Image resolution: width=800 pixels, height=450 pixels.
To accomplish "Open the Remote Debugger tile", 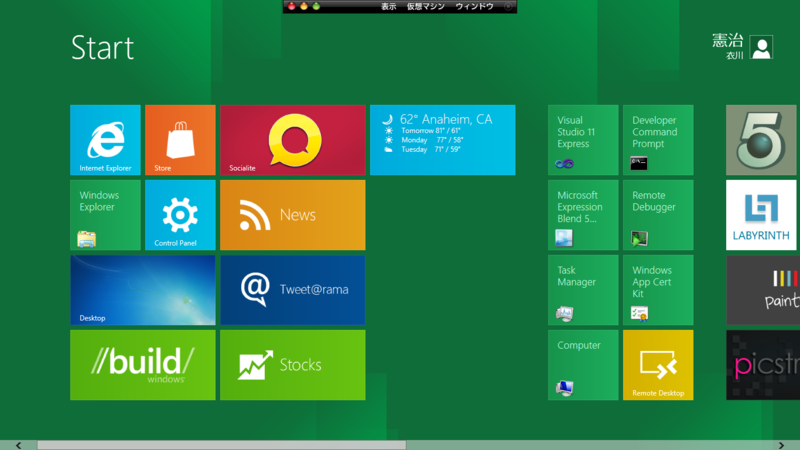I will click(x=658, y=215).
